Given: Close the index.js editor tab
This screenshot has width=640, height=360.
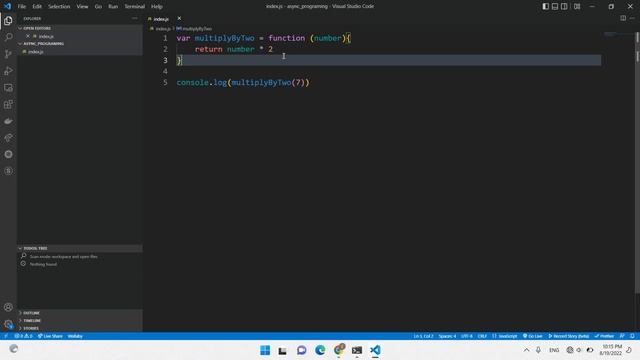Looking at the screenshot, I should tap(179, 18).
